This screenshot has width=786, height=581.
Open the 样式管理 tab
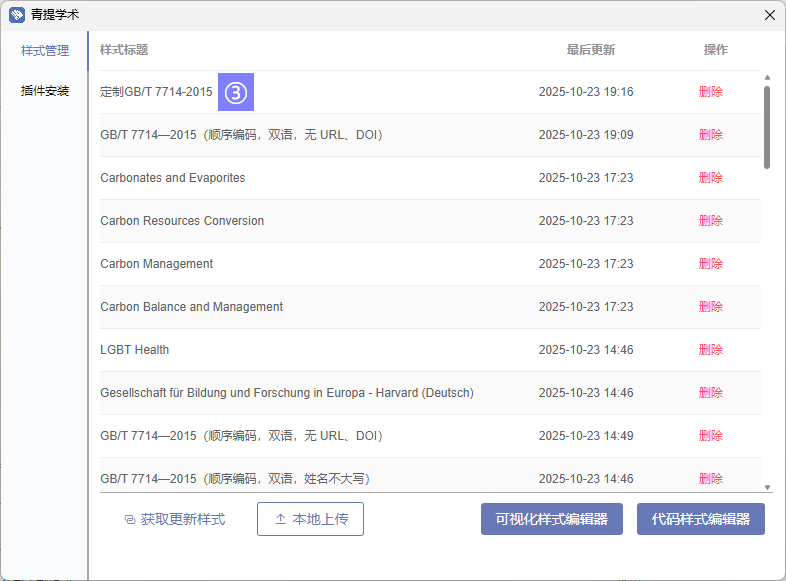tap(45, 51)
